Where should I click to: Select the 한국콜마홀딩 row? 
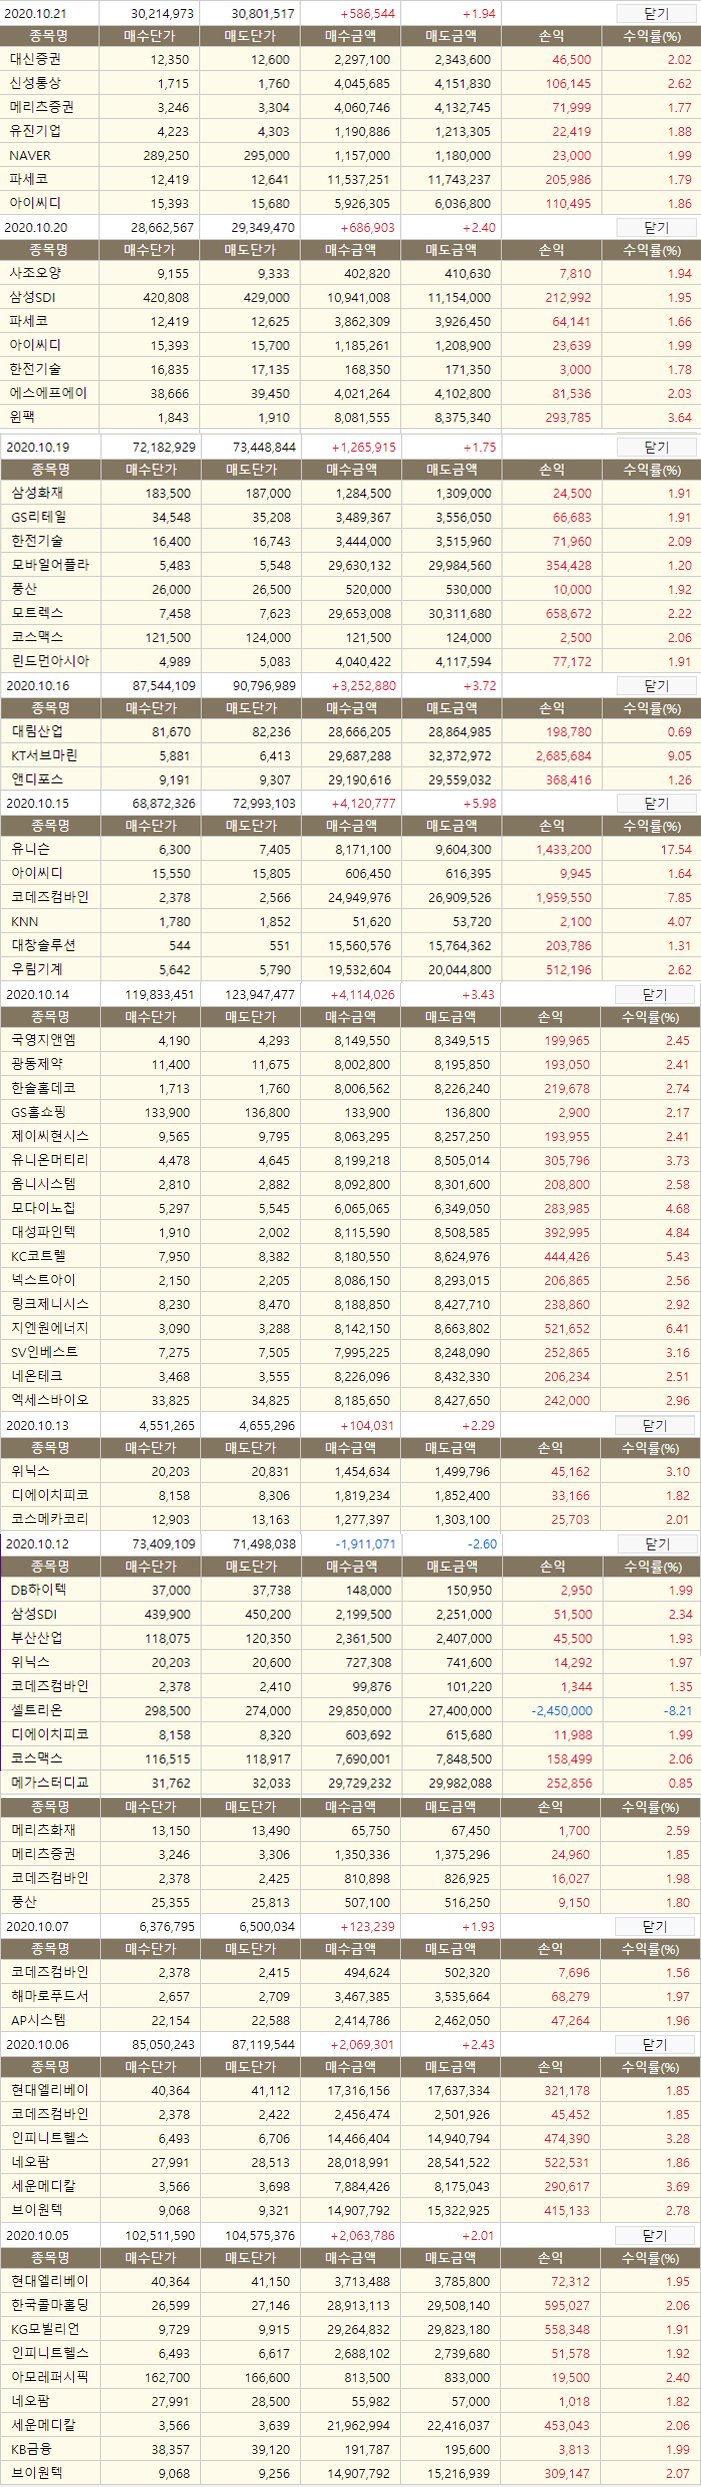click(350, 2305)
